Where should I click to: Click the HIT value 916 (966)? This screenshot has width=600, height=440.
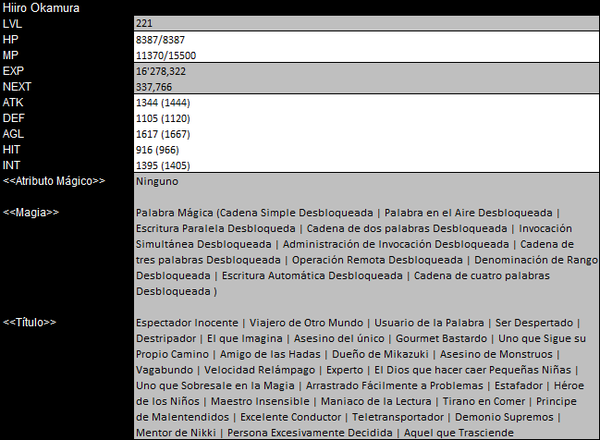coord(157,150)
